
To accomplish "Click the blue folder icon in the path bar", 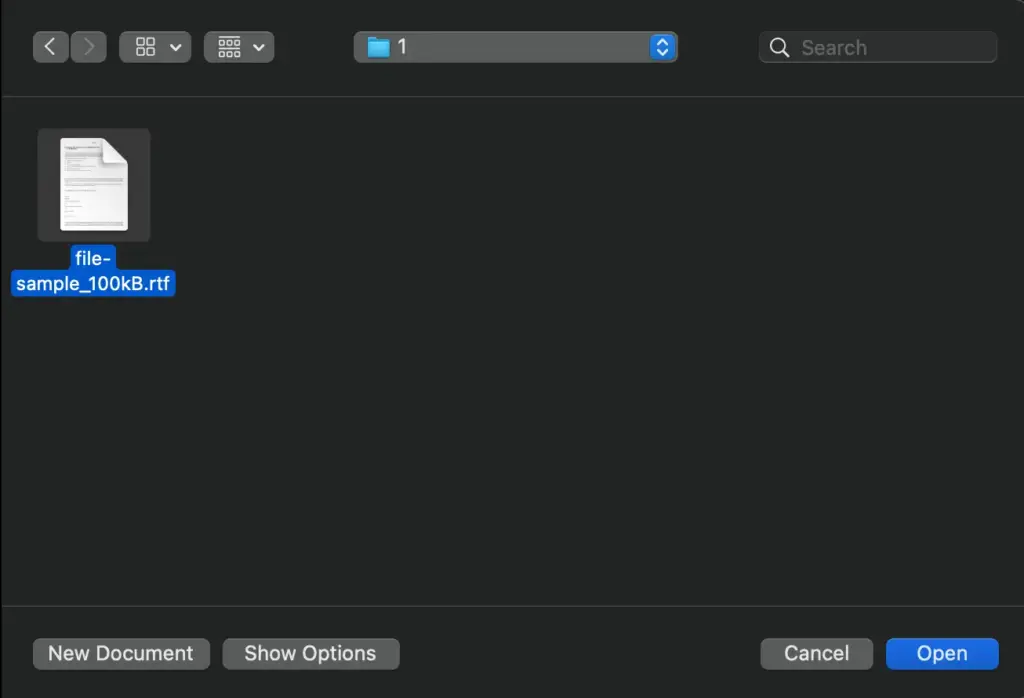I will (x=378, y=47).
